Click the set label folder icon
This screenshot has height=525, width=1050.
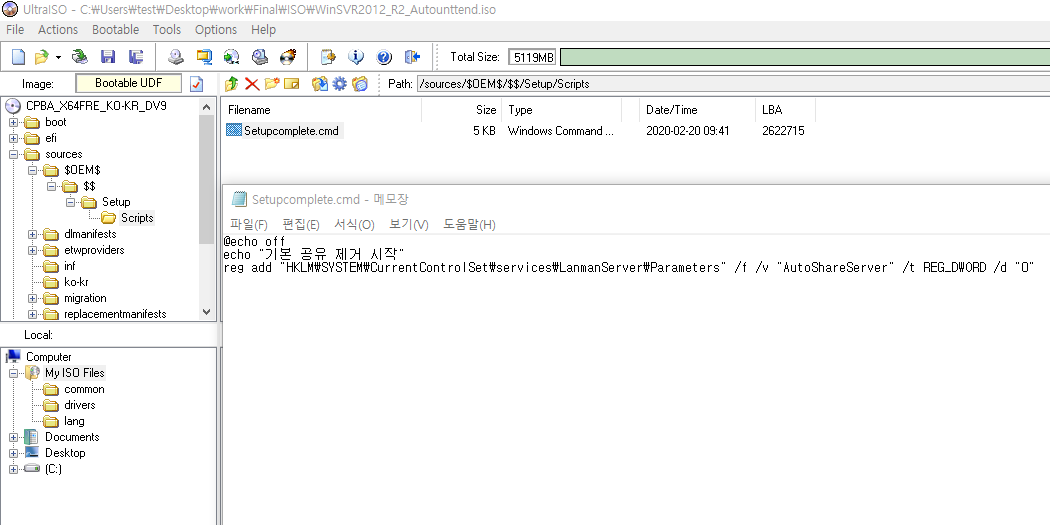point(360,84)
